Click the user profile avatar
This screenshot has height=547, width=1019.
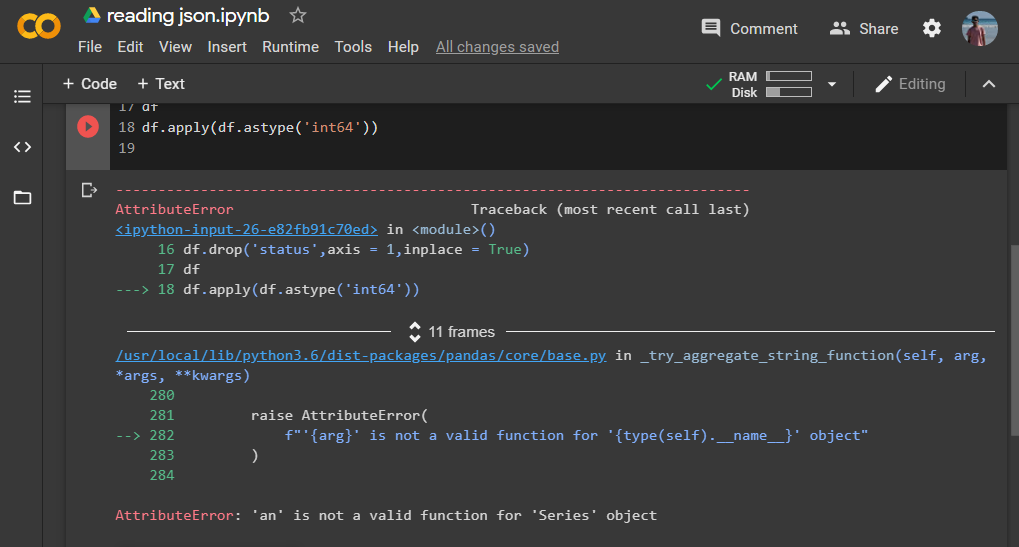click(979, 28)
